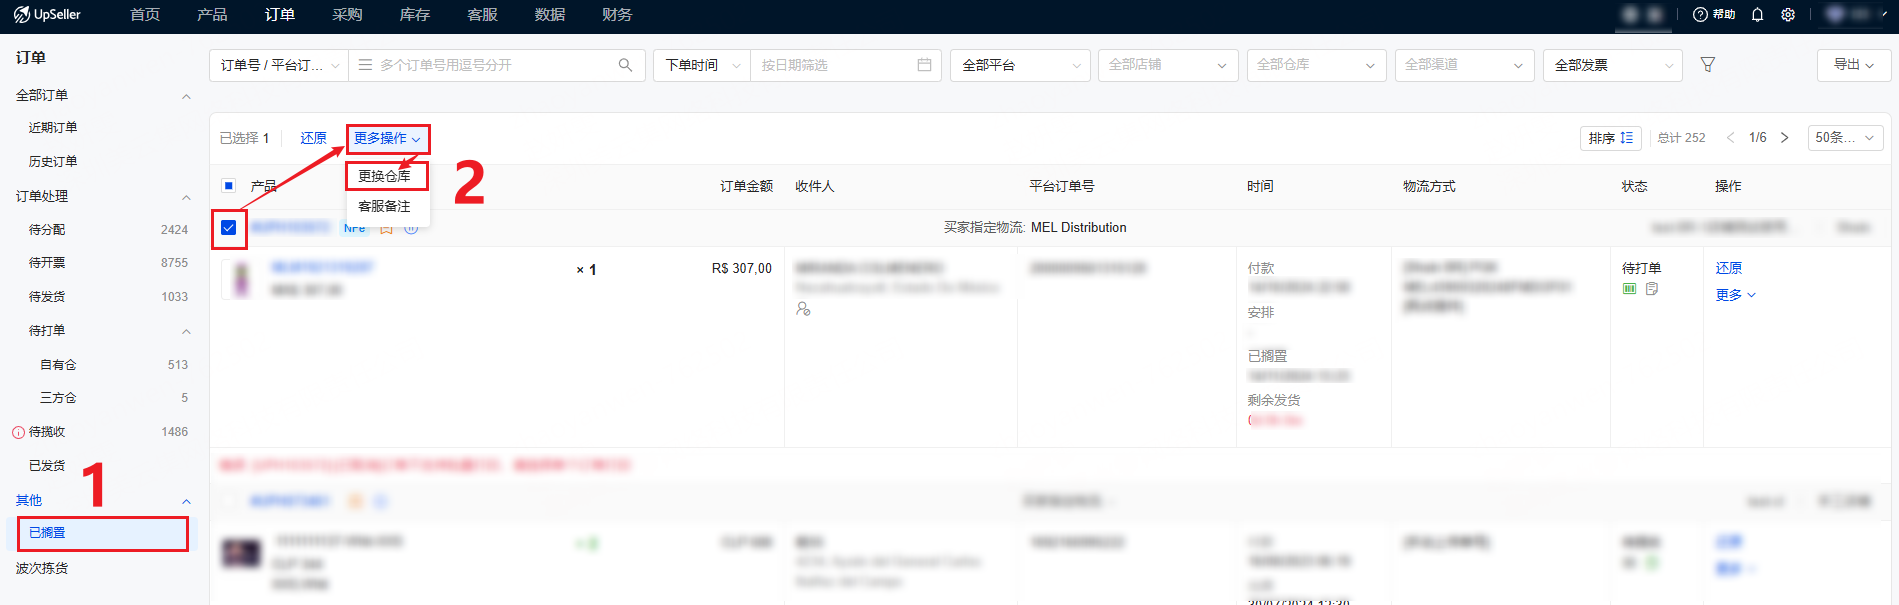Click the calendar icon in date filter

(x=924, y=65)
